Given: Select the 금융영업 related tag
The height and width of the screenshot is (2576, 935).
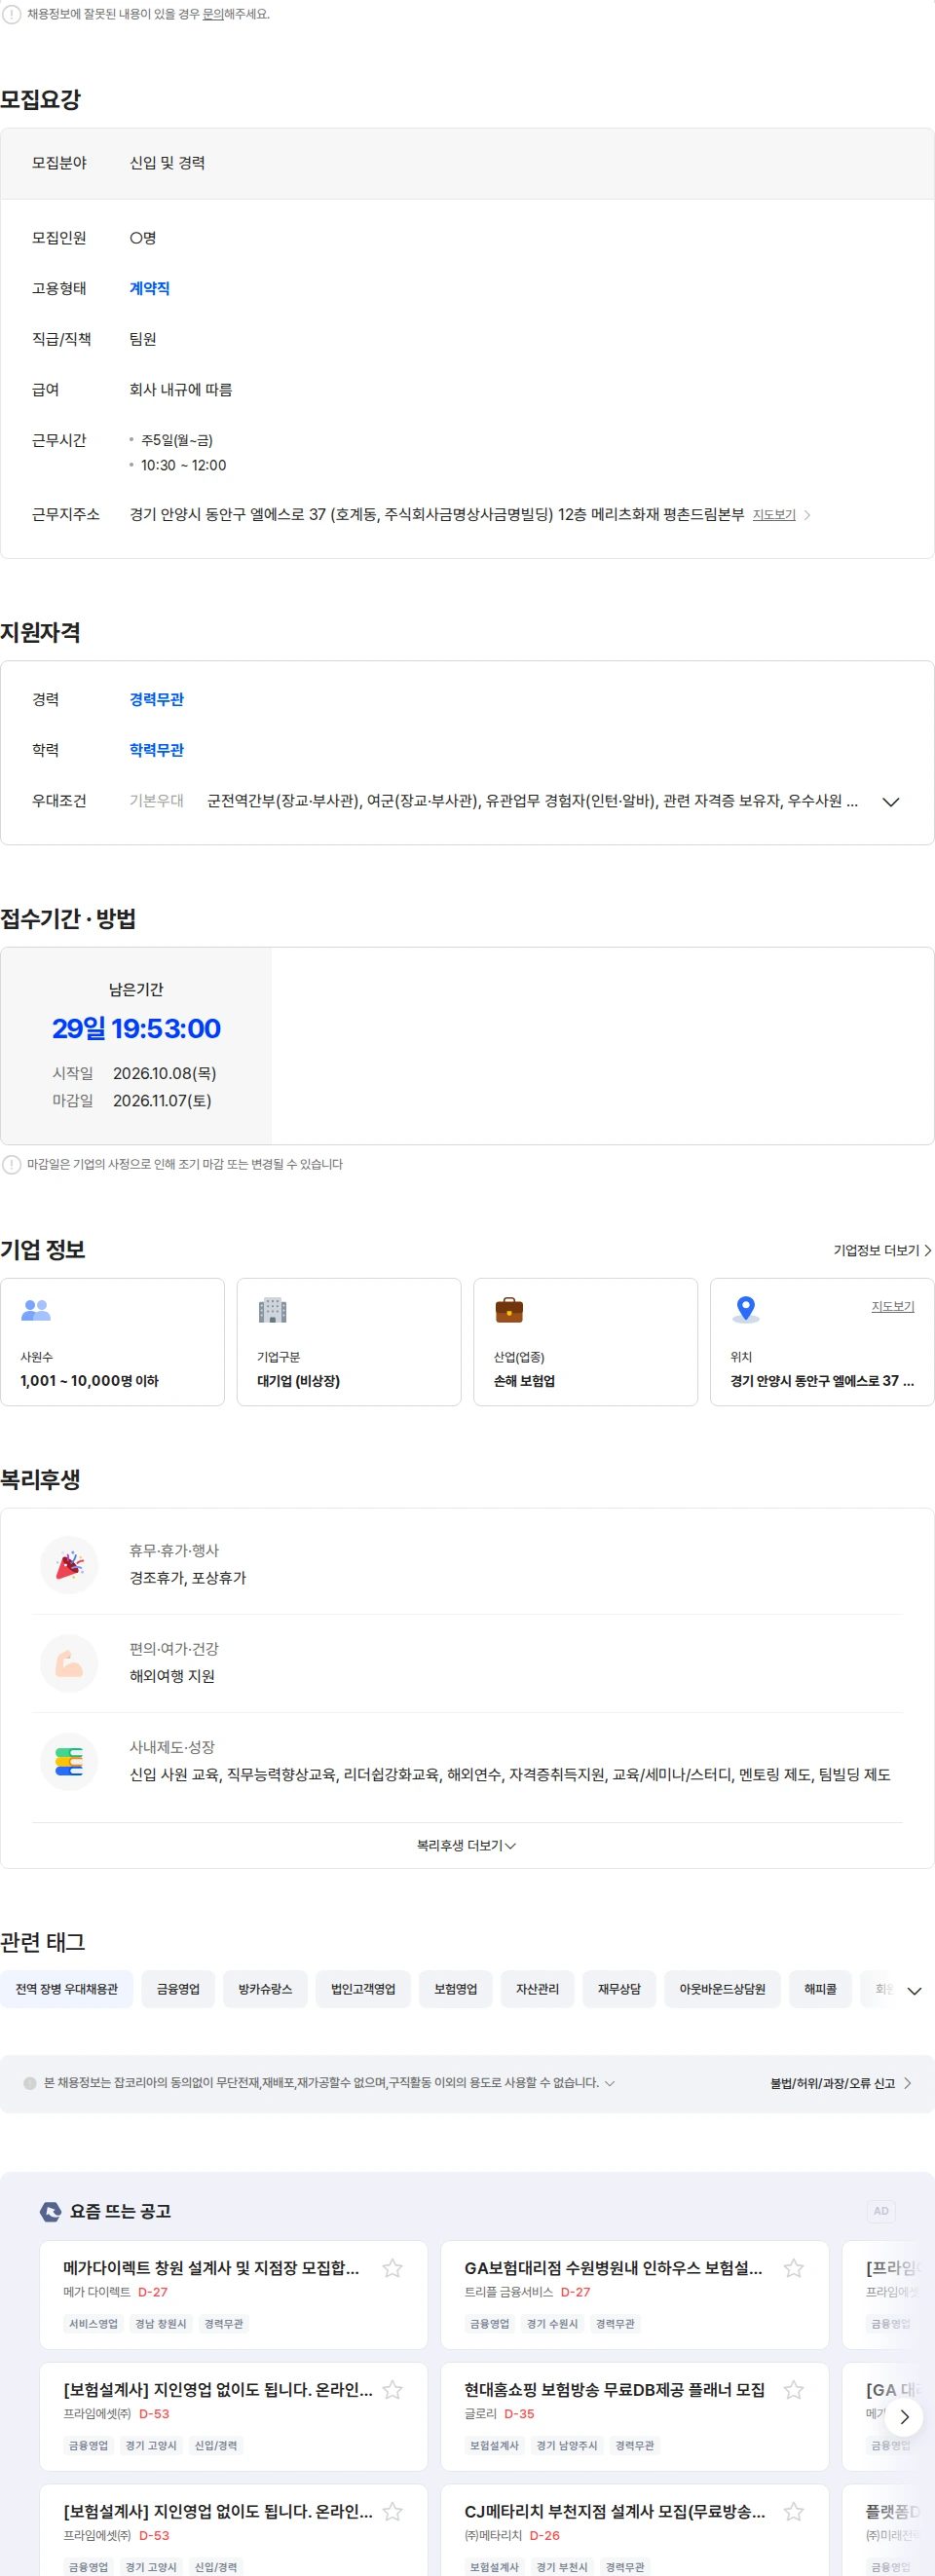Looking at the screenshot, I should click(x=178, y=1989).
